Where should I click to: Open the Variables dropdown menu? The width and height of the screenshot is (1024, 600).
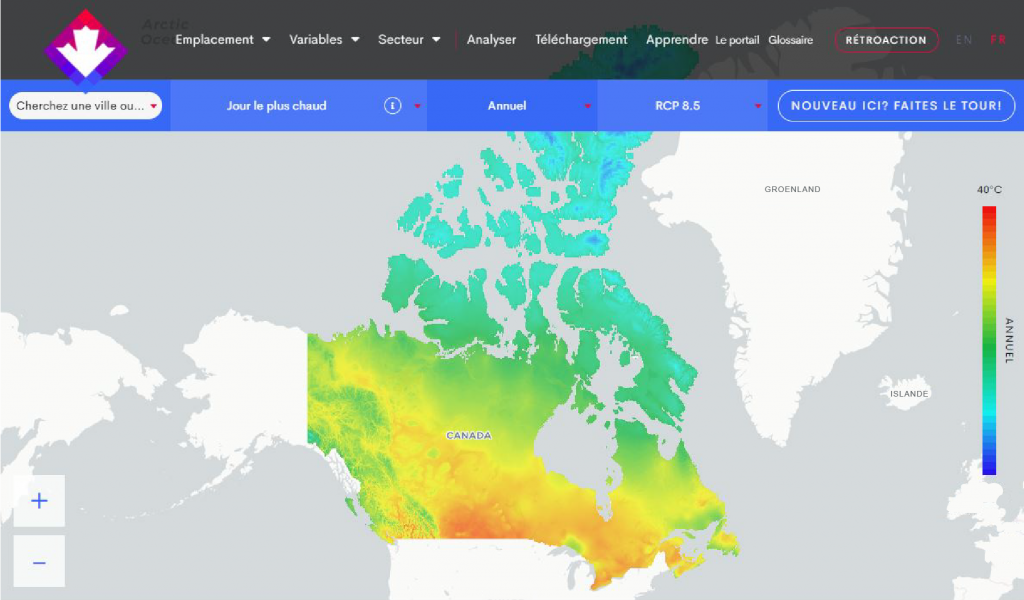(324, 40)
